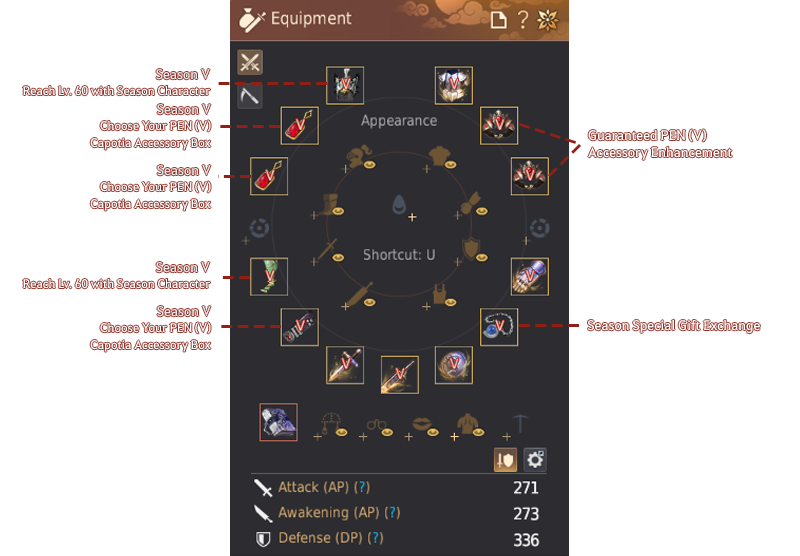Click the round shield sub-weapon slot

[x=454, y=365]
